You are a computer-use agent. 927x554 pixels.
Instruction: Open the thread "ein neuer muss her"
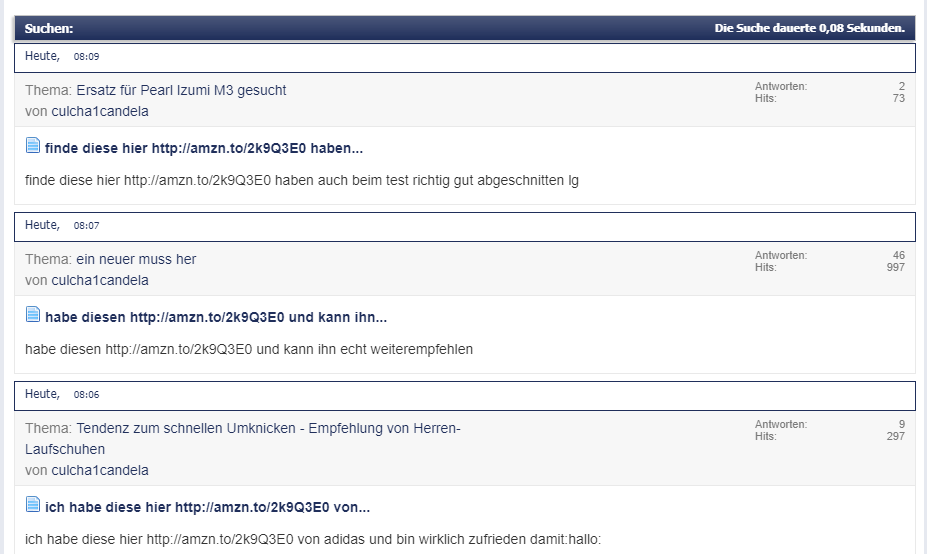tap(136, 259)
